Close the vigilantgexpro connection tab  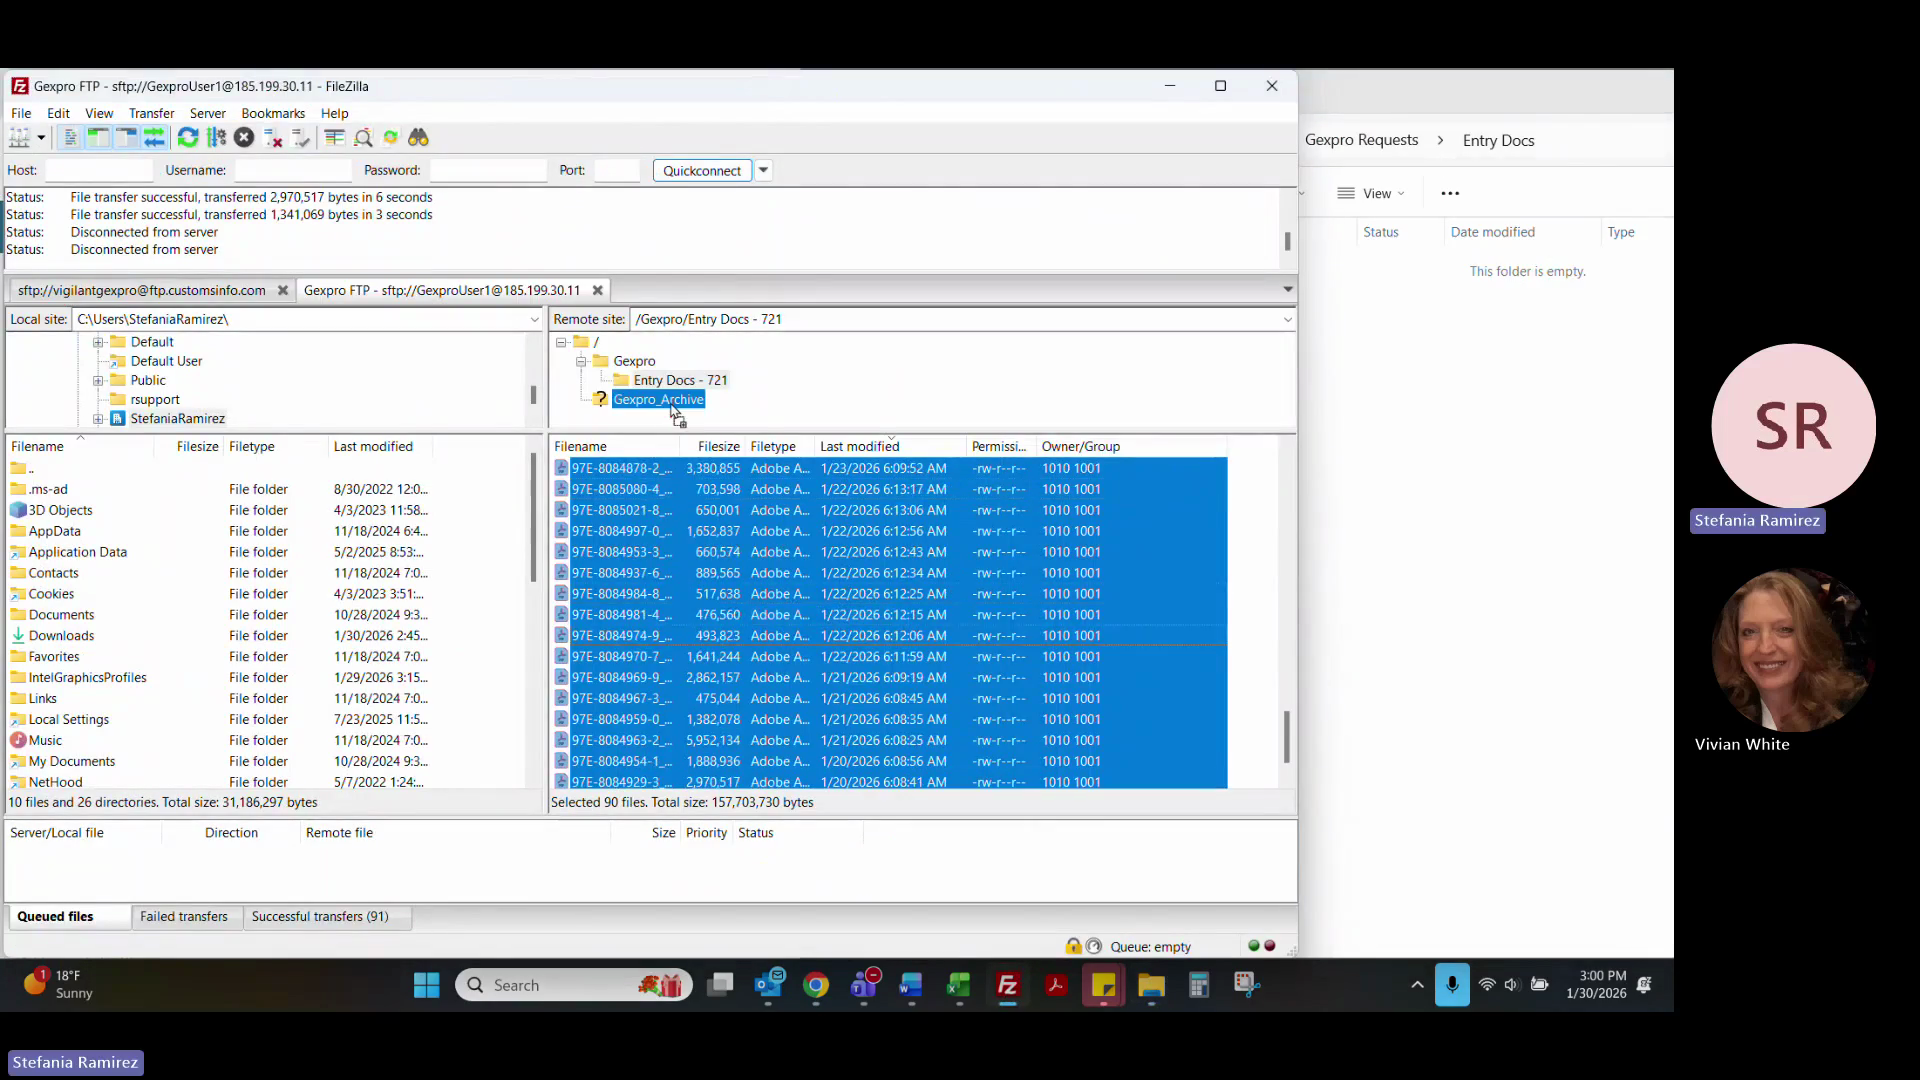[283, 291]
